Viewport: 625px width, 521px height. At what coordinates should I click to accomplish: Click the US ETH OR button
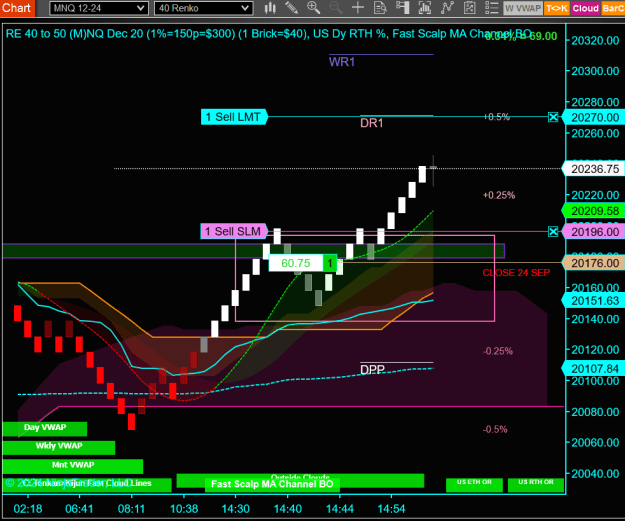coord(474,485)
